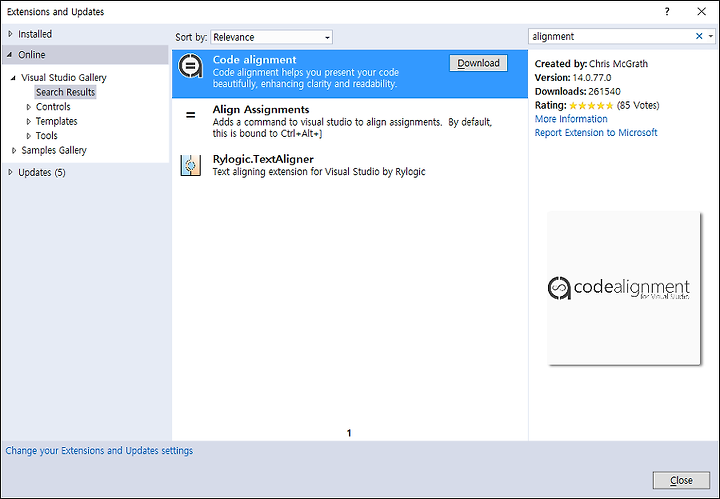
Task: Click the Downloads 261540 text
Action: 577,91
